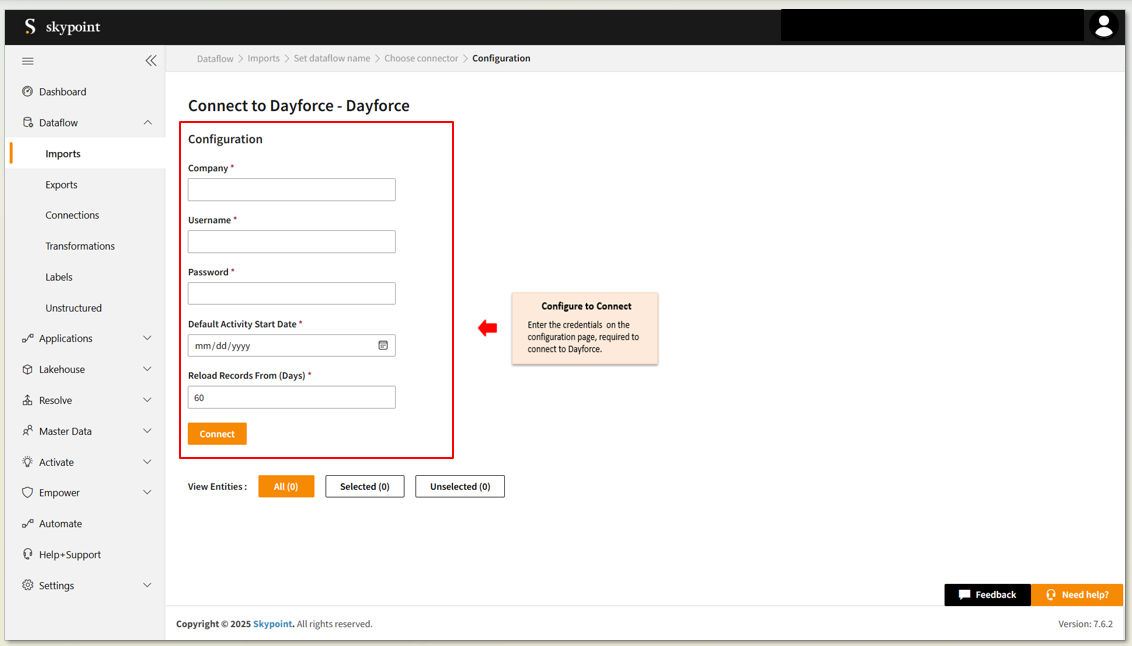This screenshot has width=1132, height=646.
Task: Expand the Master Data menu chevron
Action: [x=147, y=431]
